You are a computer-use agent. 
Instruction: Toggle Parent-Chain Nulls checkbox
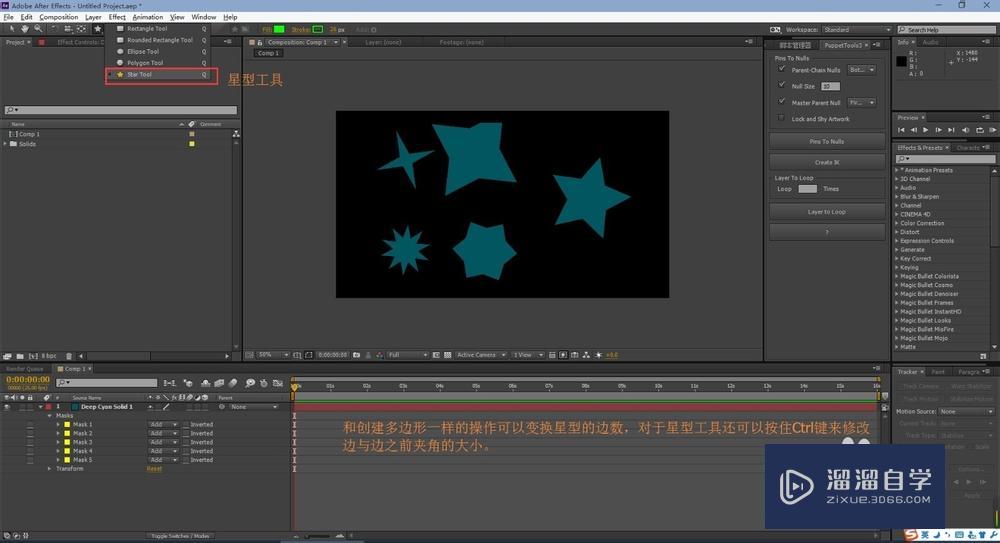782,69
